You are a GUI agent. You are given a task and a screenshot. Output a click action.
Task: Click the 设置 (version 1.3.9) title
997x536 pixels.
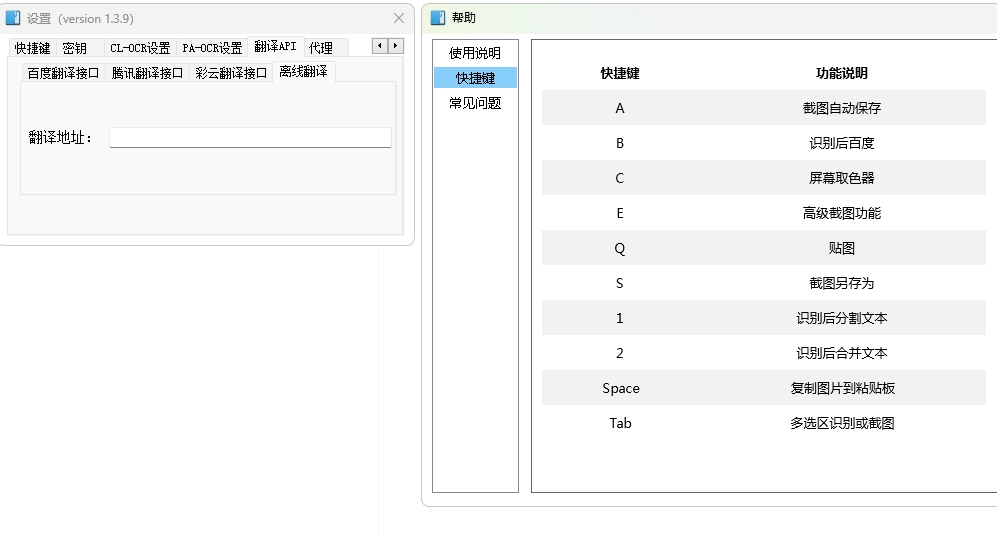pos(80,18)
